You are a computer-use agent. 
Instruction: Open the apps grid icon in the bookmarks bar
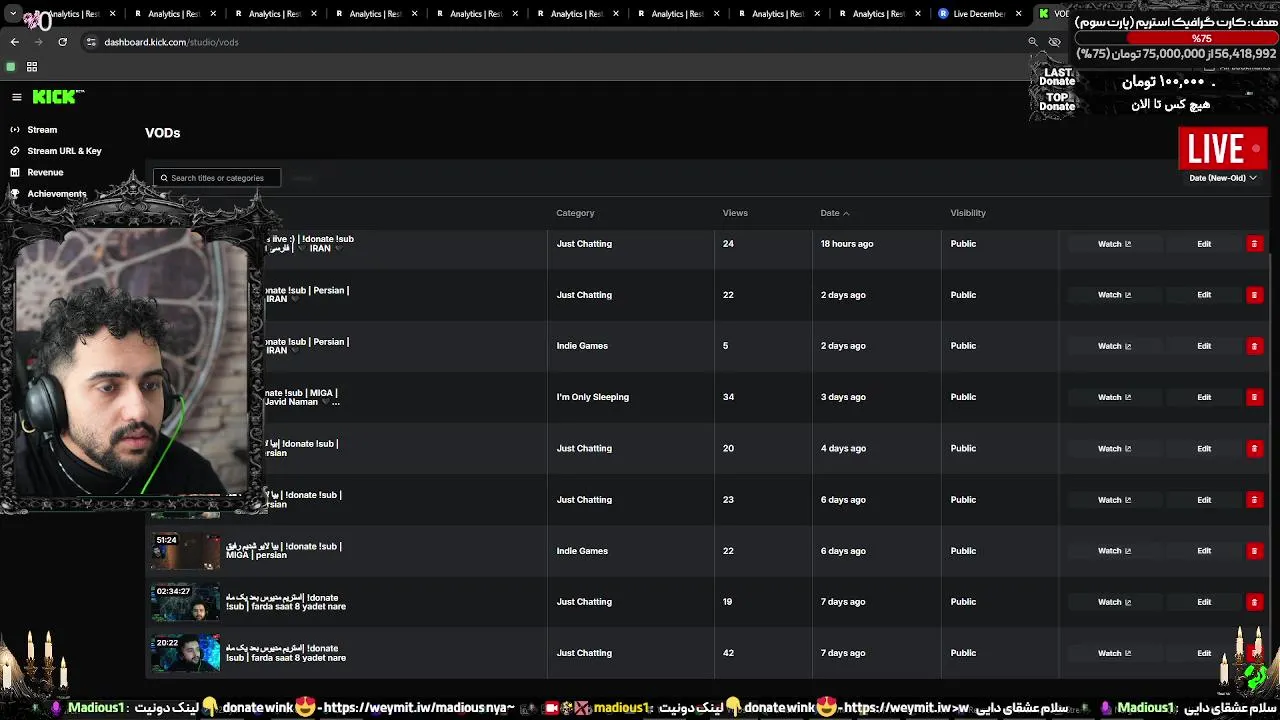tap(32, 67)
